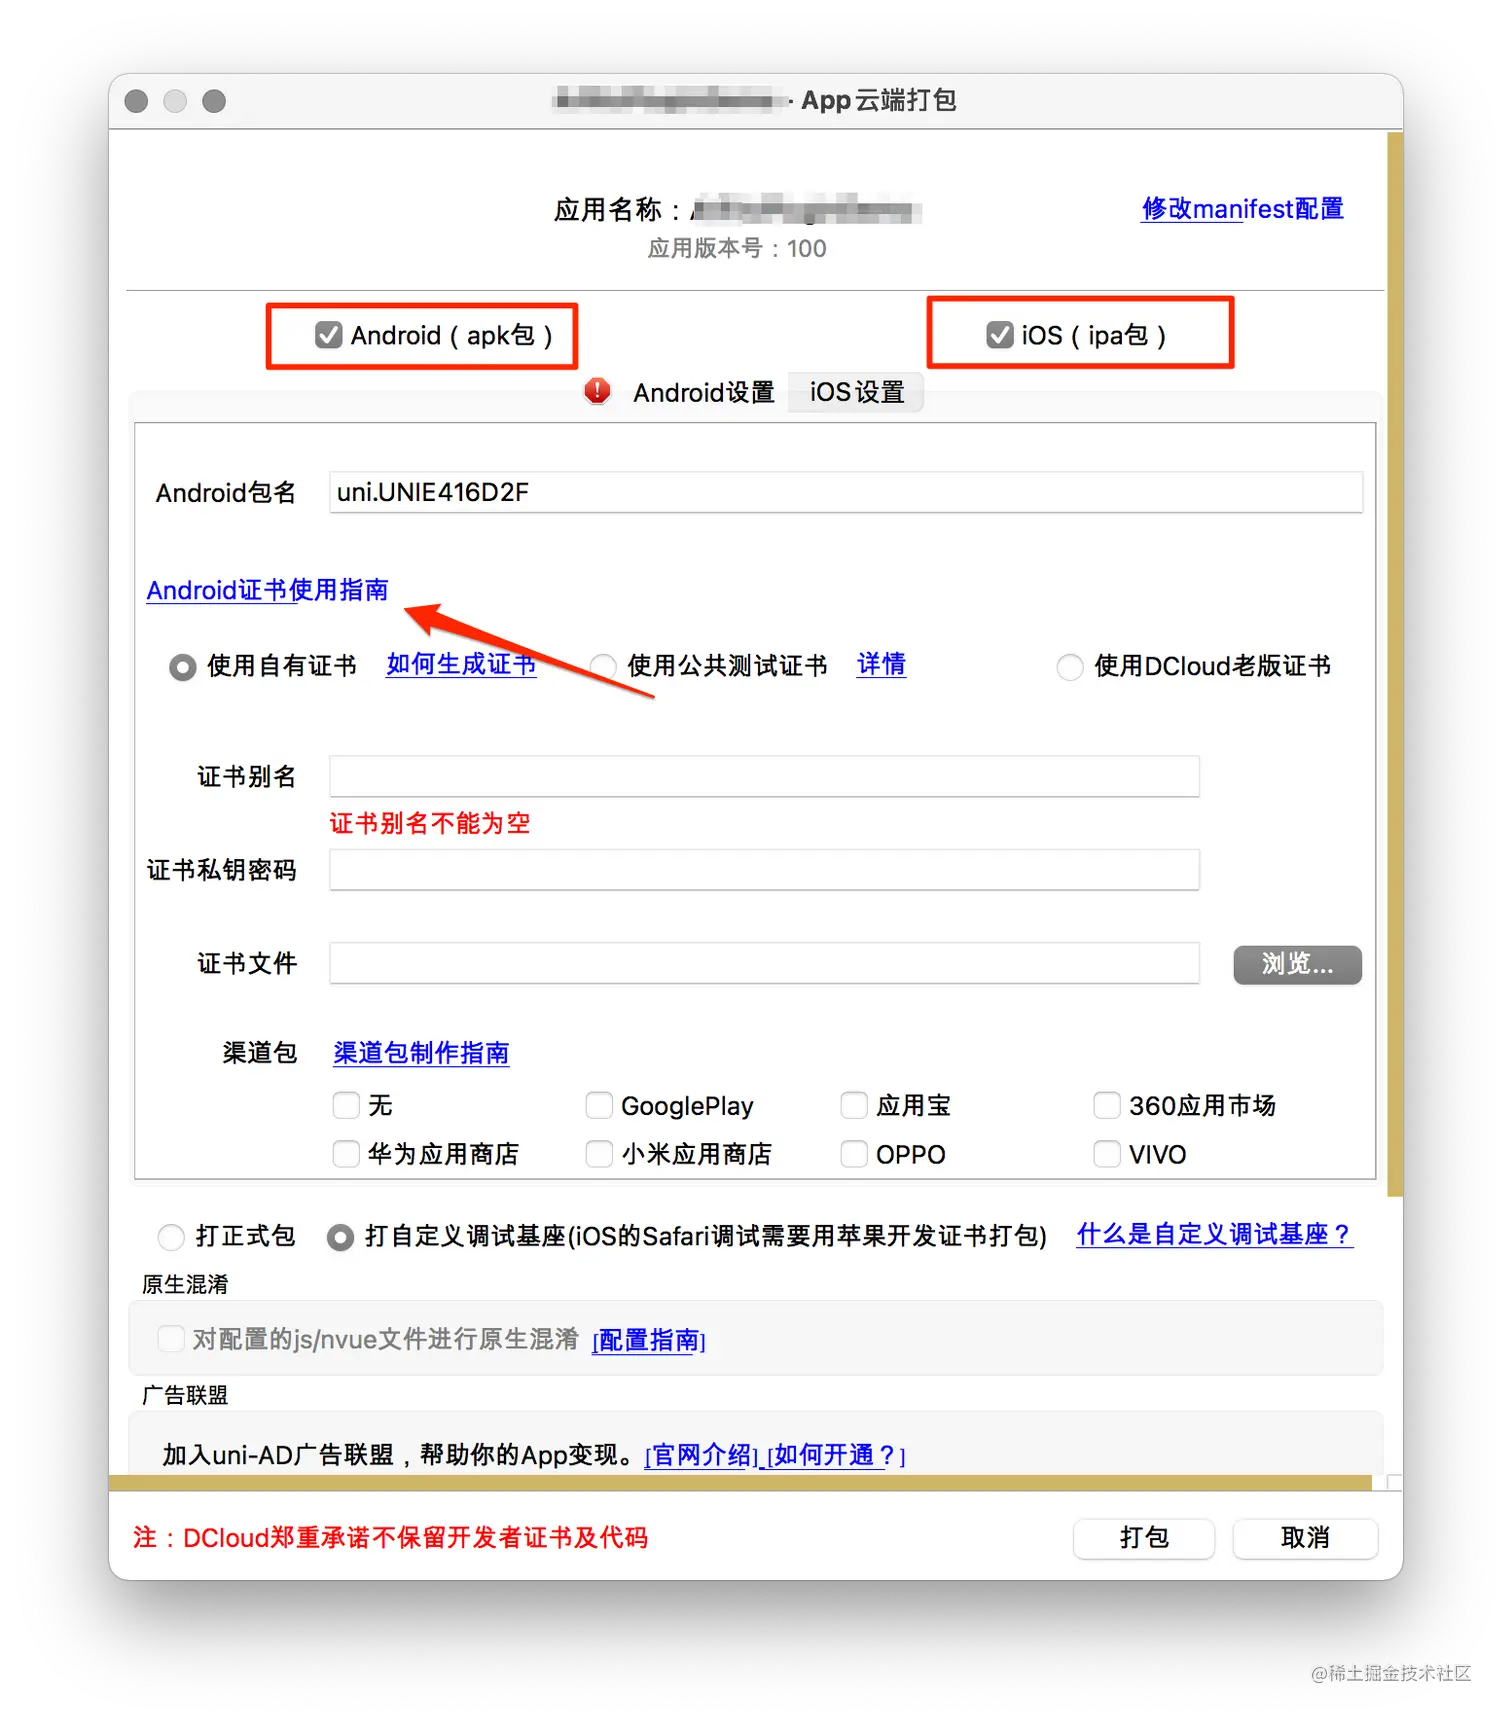This screenshot has height=1724, width=1512.
Task: Click the 证书私钥密码 input field
Action: point(764,869)
